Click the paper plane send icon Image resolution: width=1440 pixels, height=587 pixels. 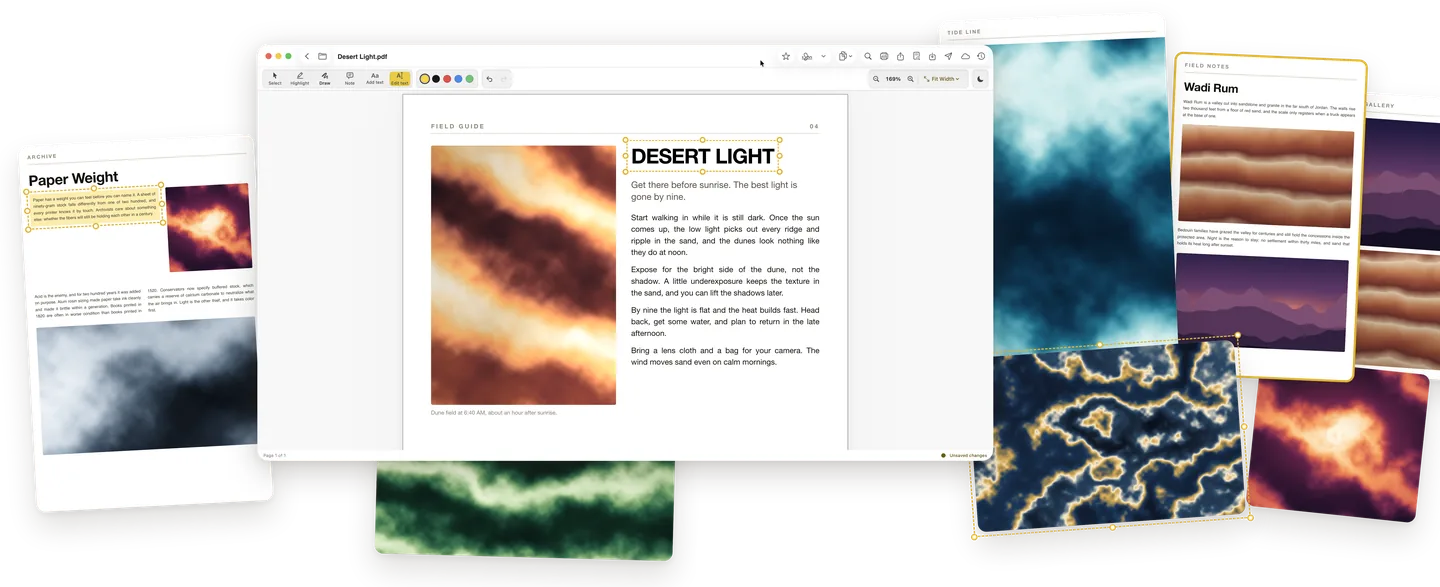pyautogui.click(x=948, y=57)
